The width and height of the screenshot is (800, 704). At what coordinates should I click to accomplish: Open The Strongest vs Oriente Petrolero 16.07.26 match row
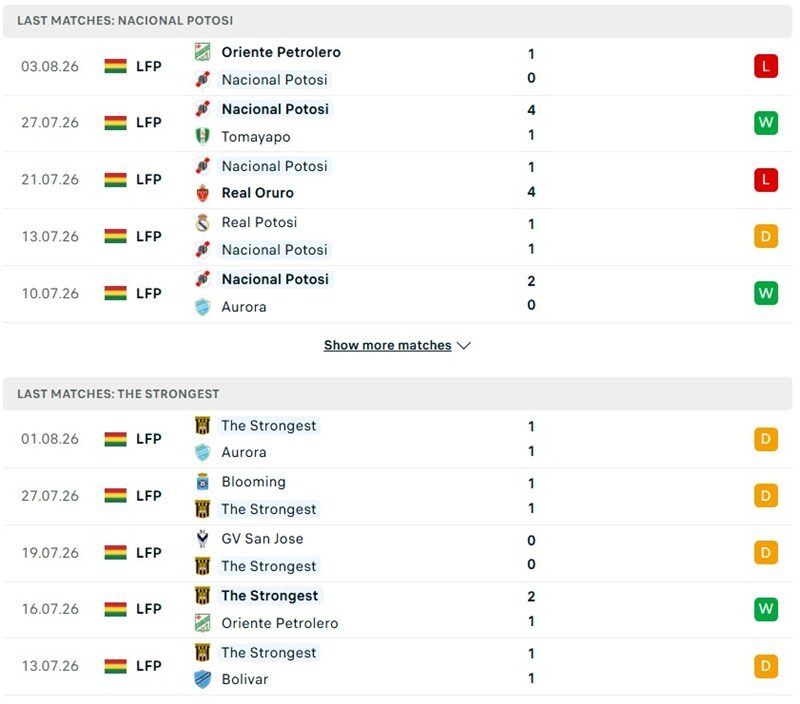[397, 609]
